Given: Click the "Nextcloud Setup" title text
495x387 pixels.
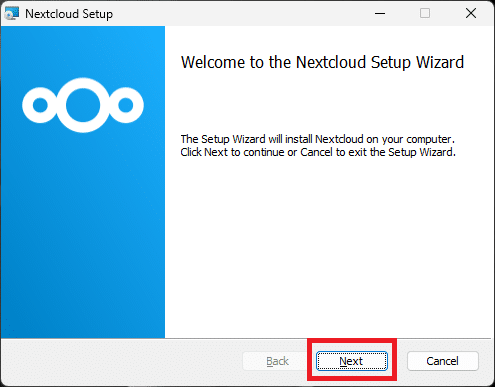Looking at the screenshot, I should point(69,14).
